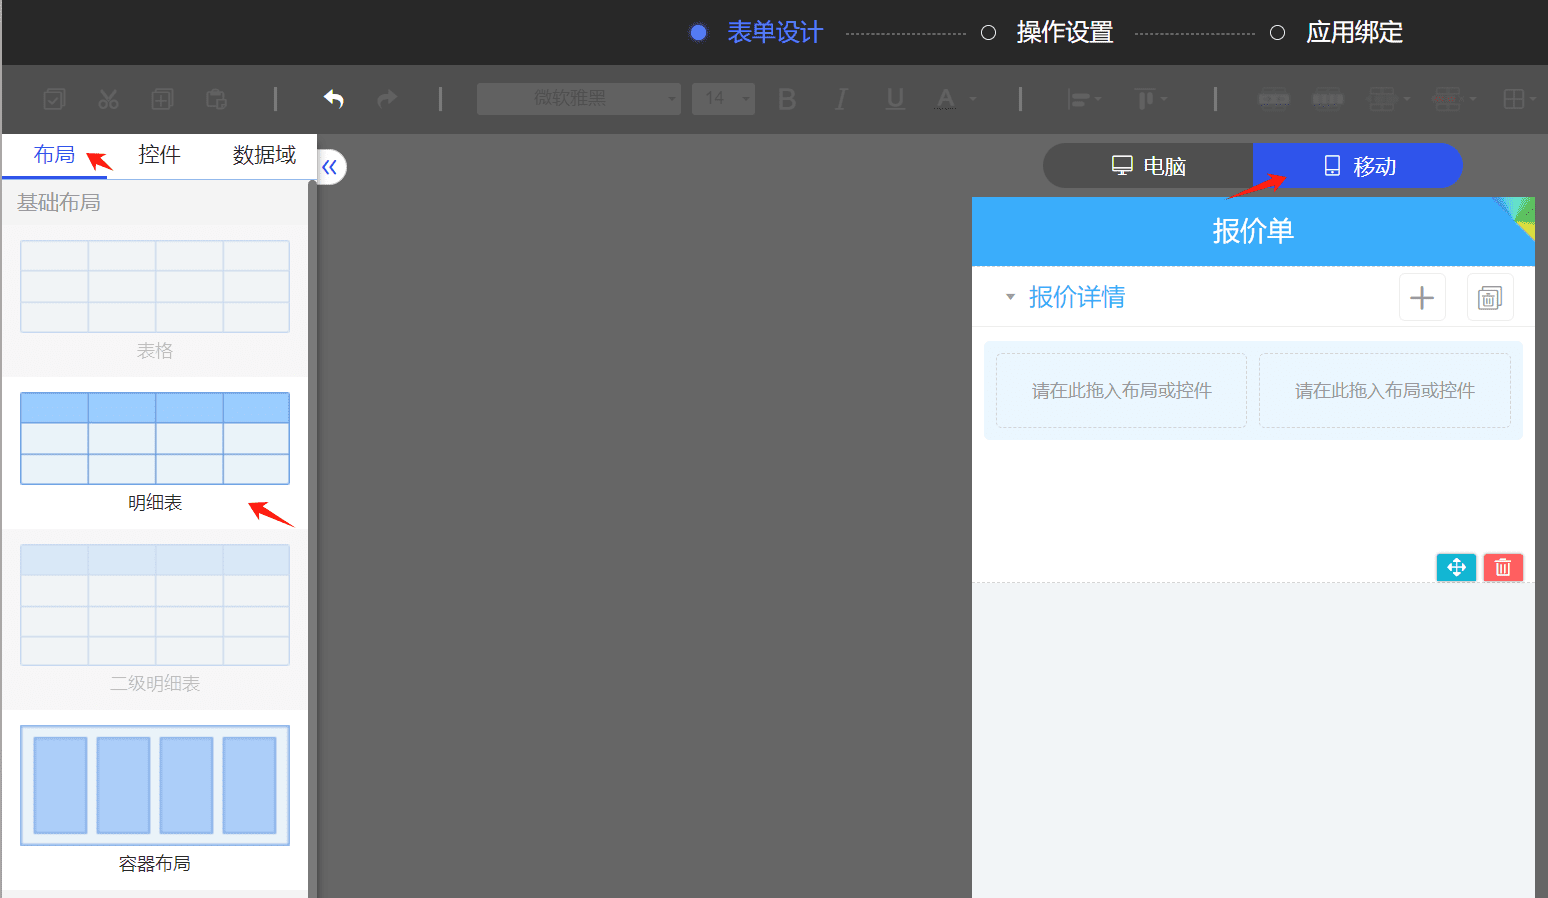Toggle bold formatting
The width and height of the screenshot is (1548, 898).
(x=787, y=99)
